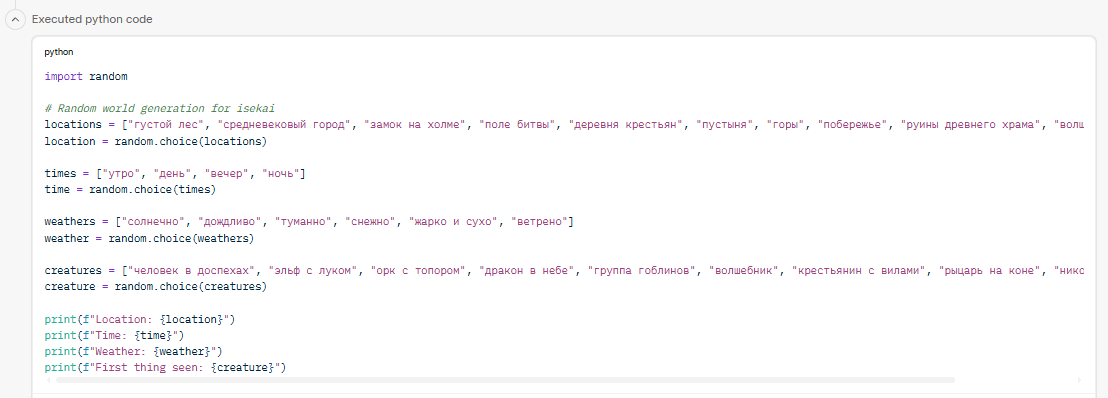Viewport: 1108px width, 398px height.
Task: Click the 'Executed python code' header label
Action: pyautogui.click(x=92, y=19)
